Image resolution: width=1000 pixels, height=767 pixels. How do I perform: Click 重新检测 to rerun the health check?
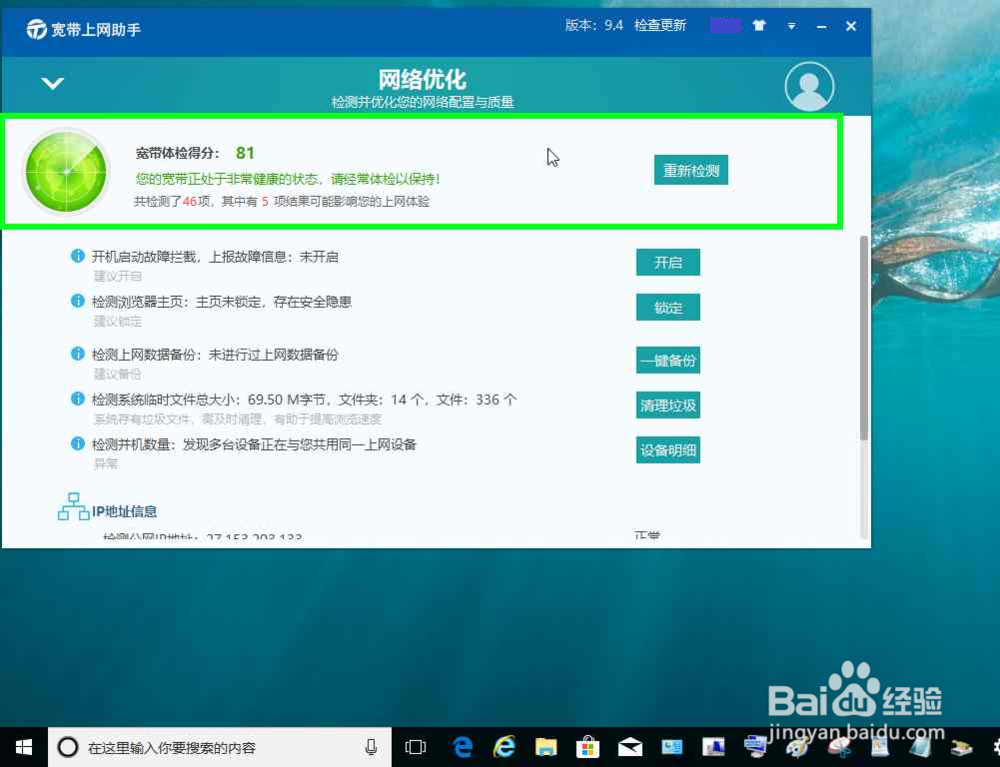pos(690,169)
